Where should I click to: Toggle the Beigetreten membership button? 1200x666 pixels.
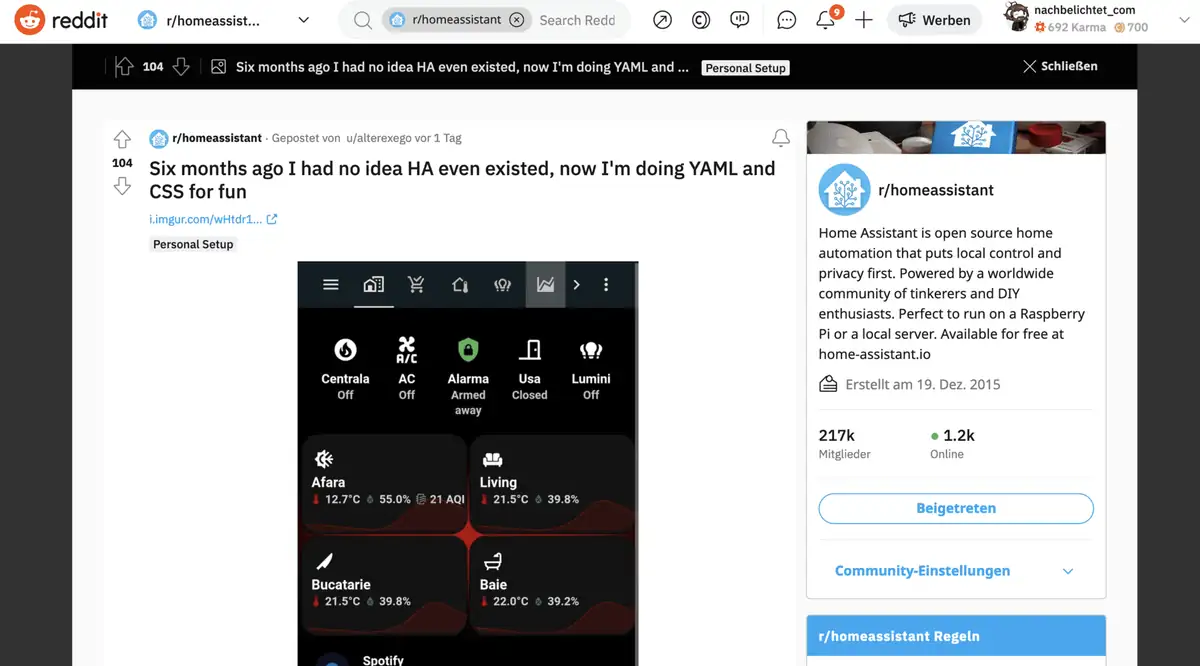click(x=955, y=508)
